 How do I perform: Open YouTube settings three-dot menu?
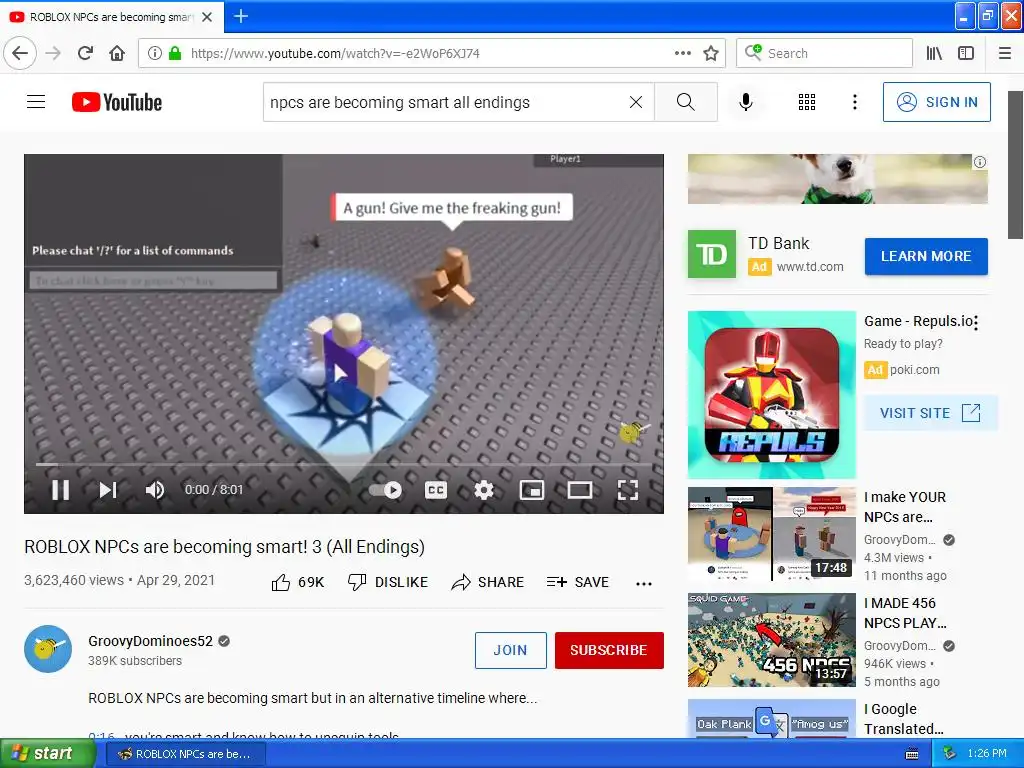coord(854,102)
